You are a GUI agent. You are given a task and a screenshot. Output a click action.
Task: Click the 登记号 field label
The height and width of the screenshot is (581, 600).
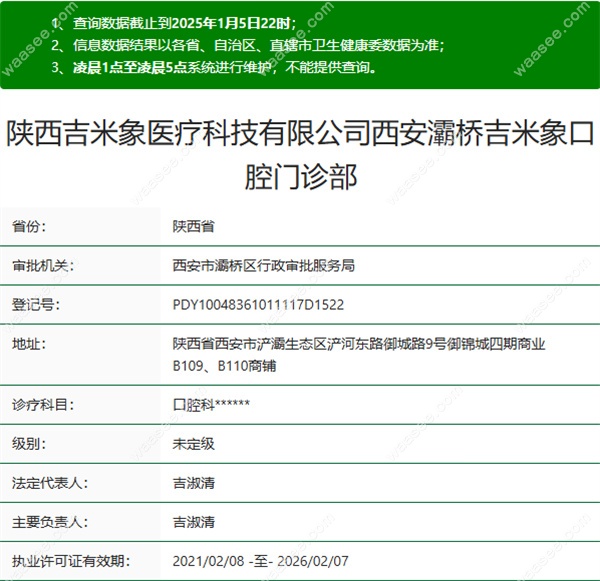(36, 305)
